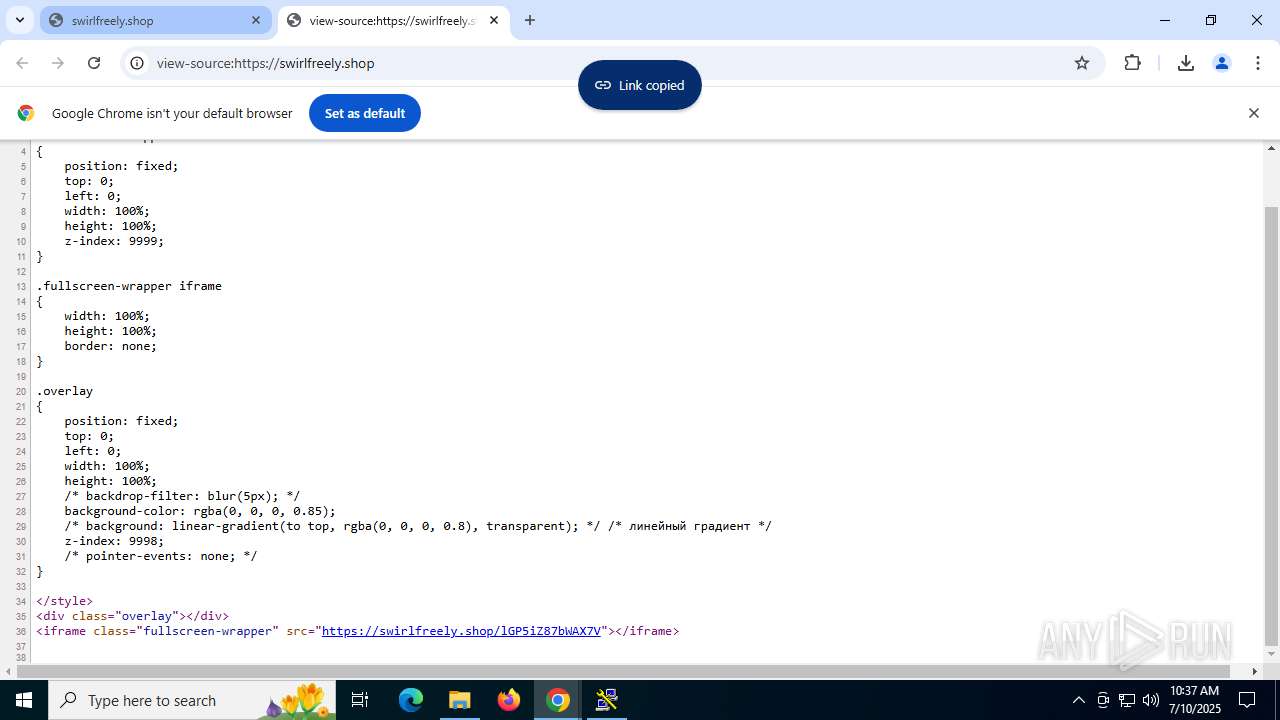Image resolution: width=1280 pixels, height=720 pixels.
Task: Click the Link copied toast
Action: click(640, 85)
